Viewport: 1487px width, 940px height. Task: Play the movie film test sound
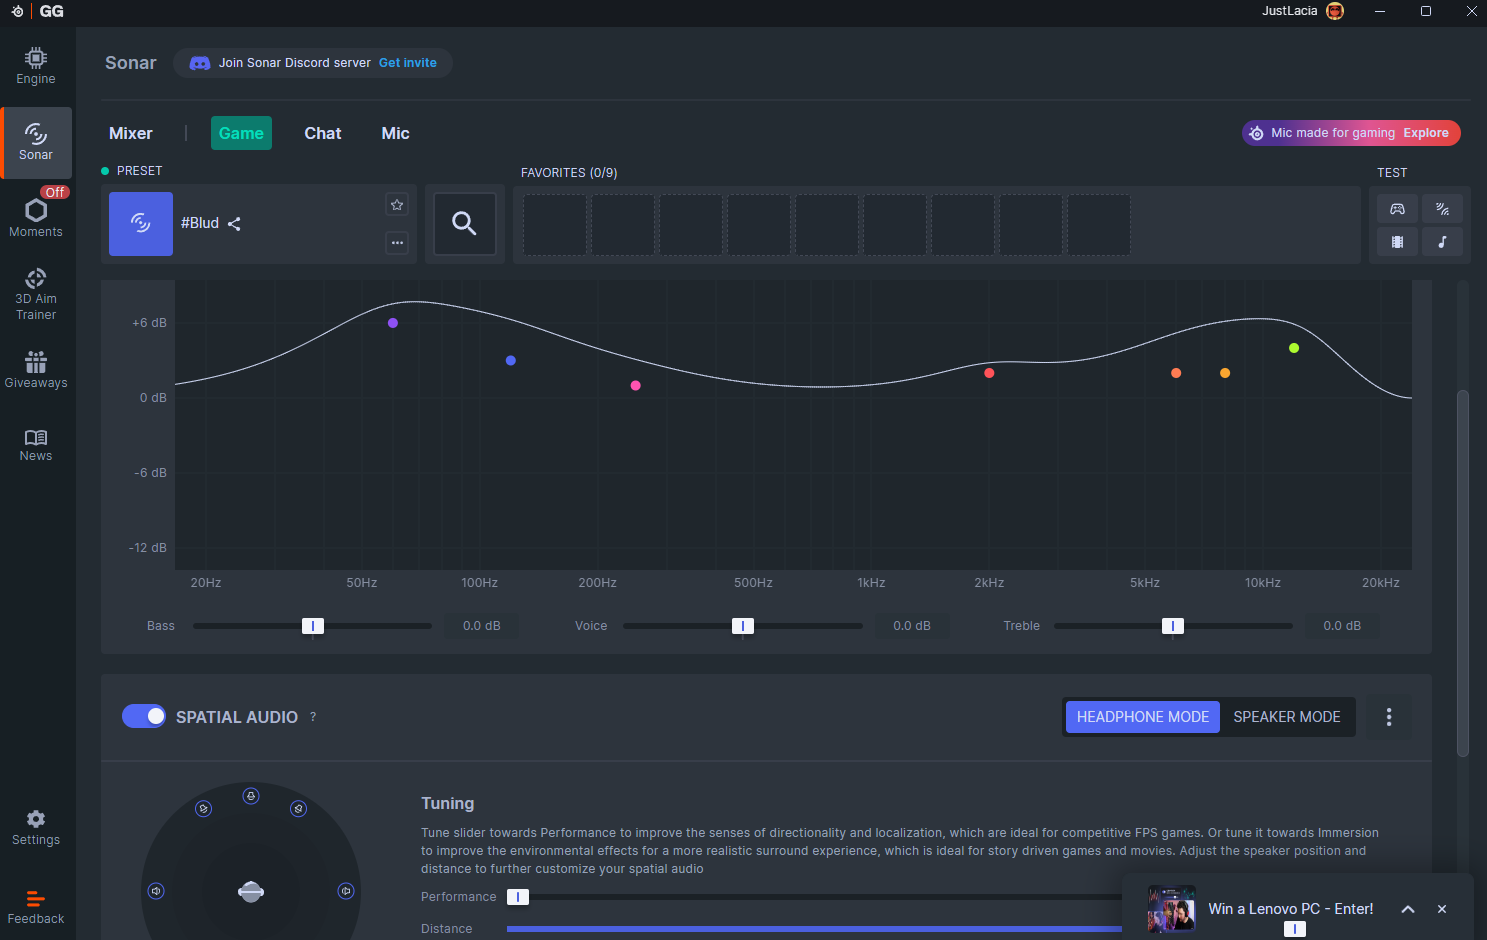pyautogui.click(x=1397, y=242)
